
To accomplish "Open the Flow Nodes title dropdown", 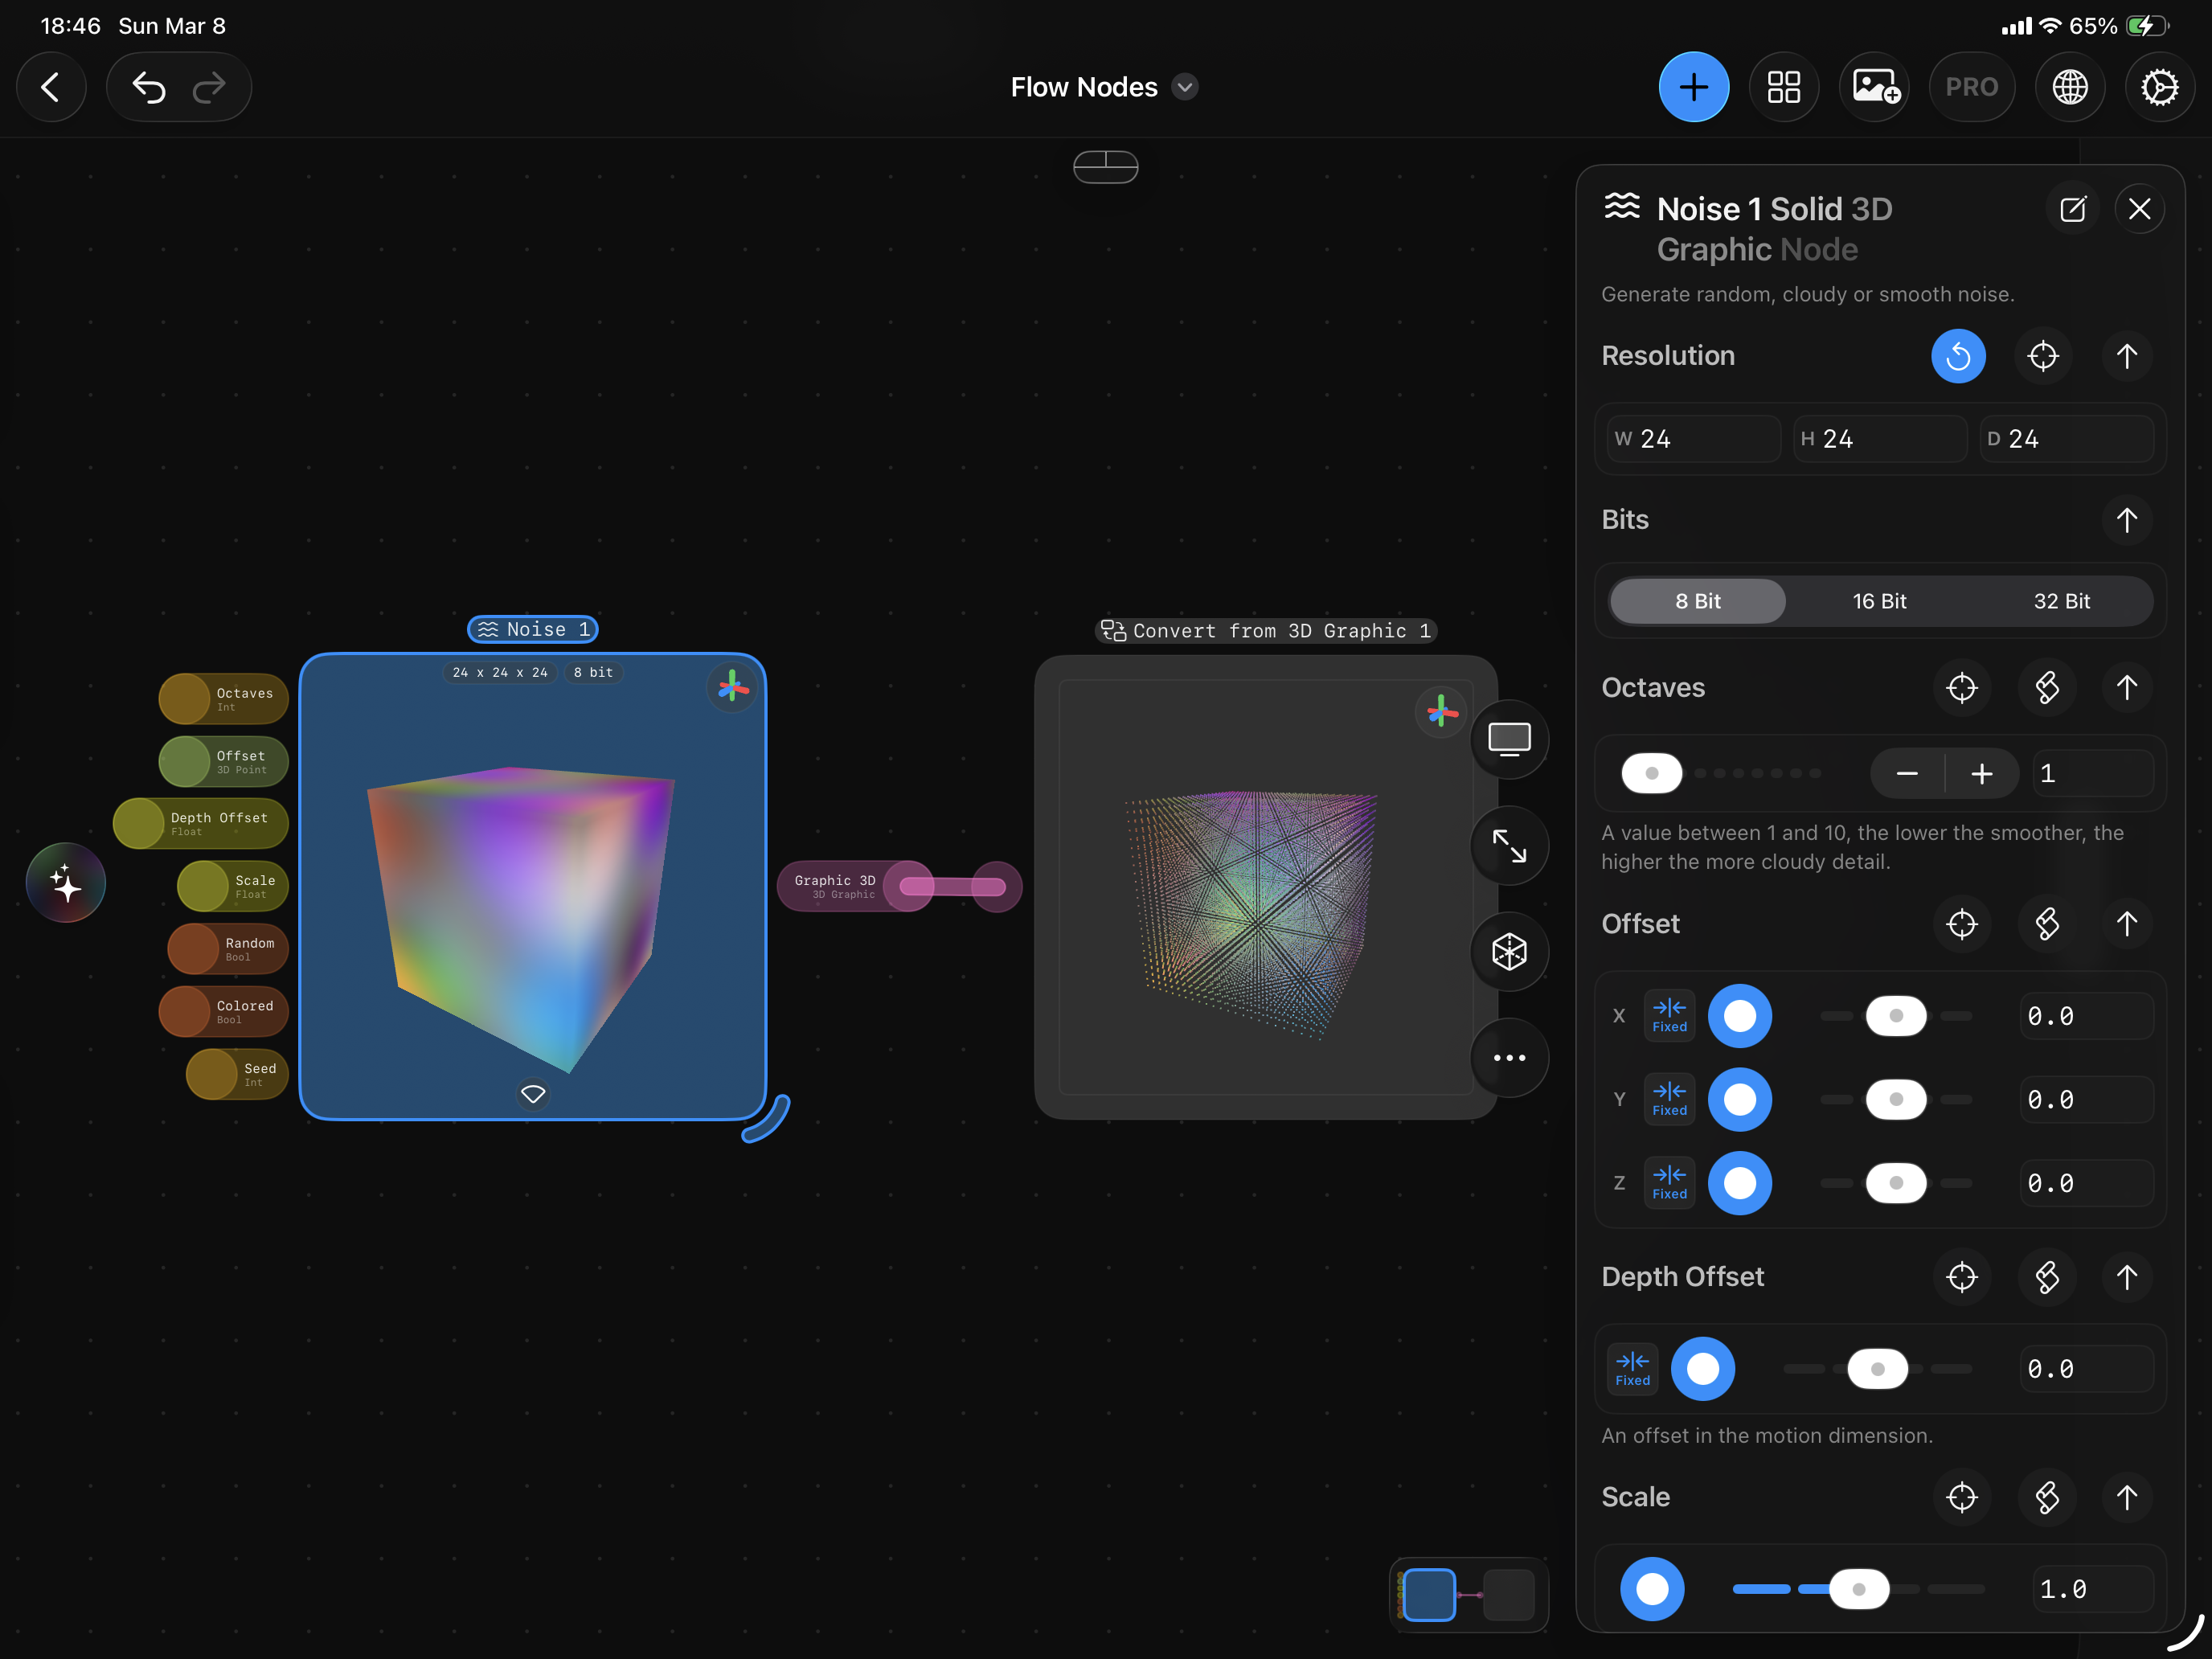I will (1185, 87).
